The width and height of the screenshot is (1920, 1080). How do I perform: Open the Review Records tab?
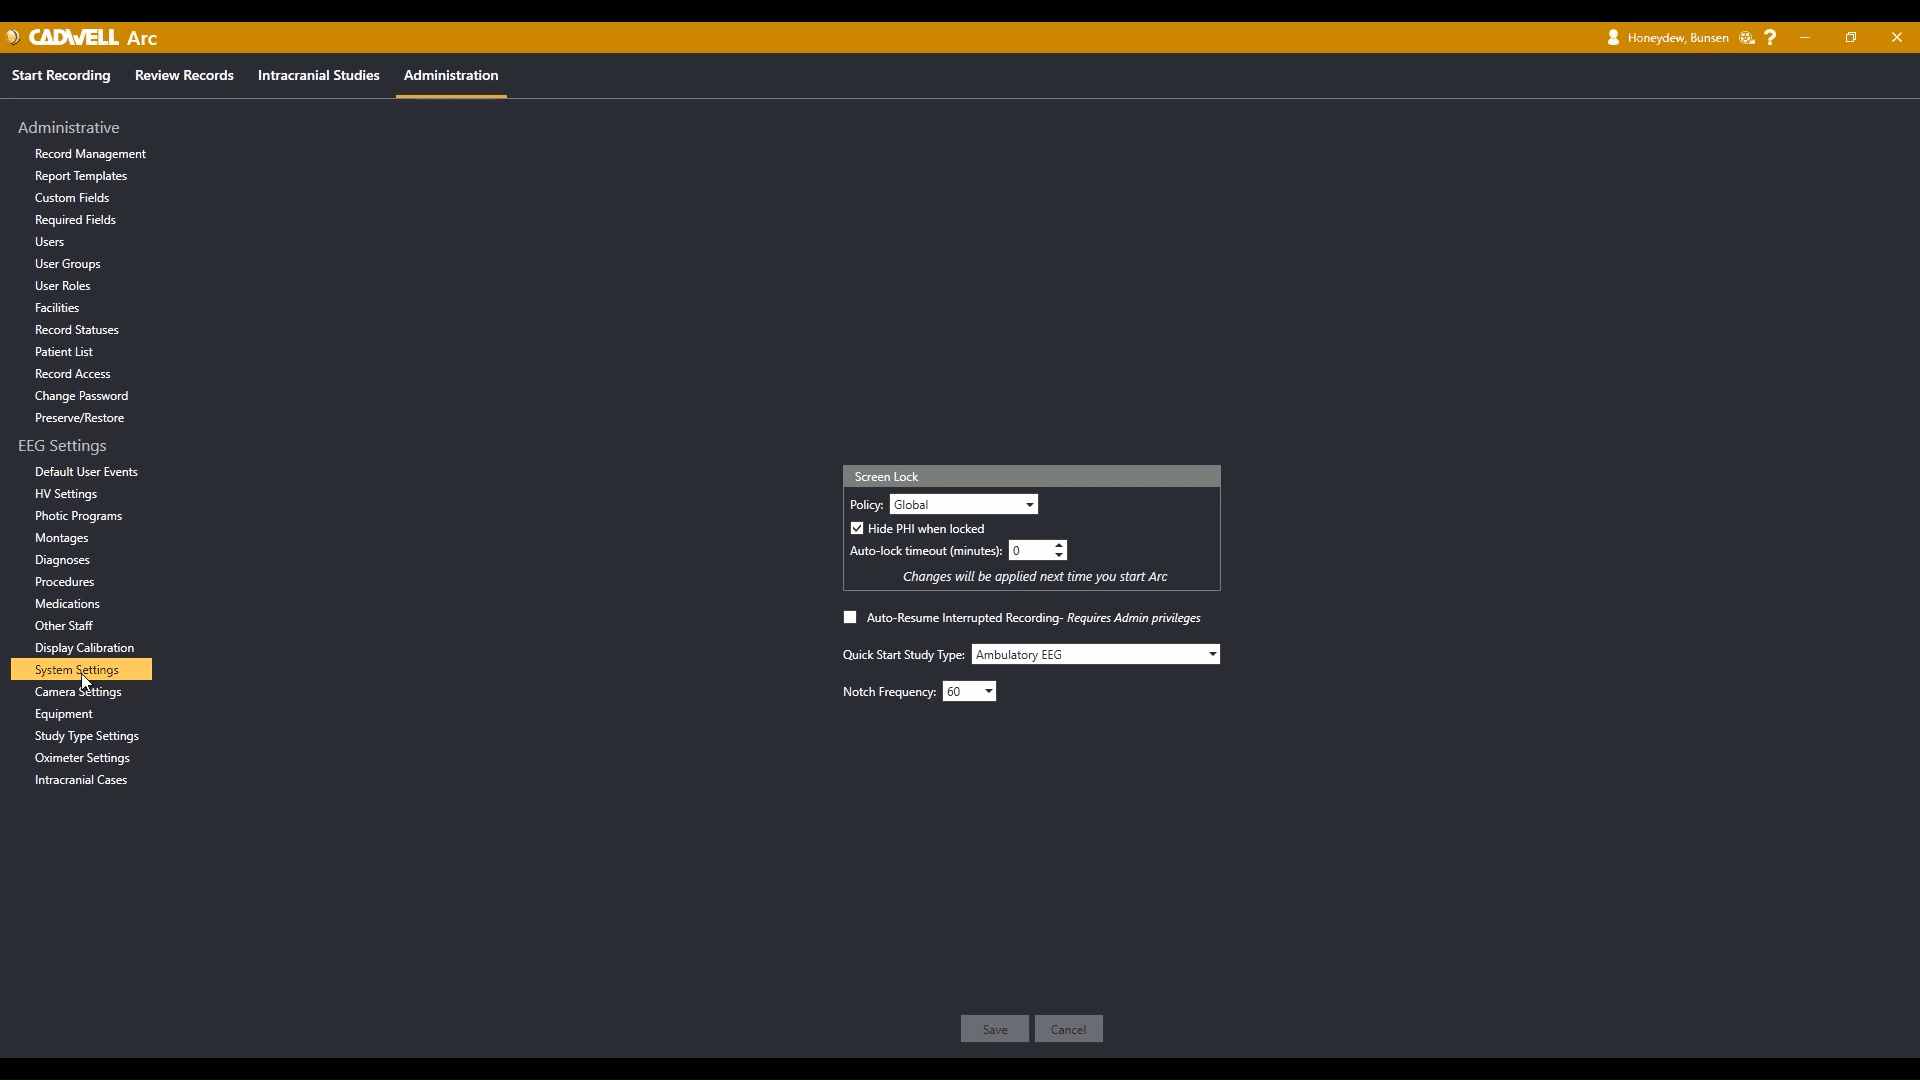[x=184, y=75]
